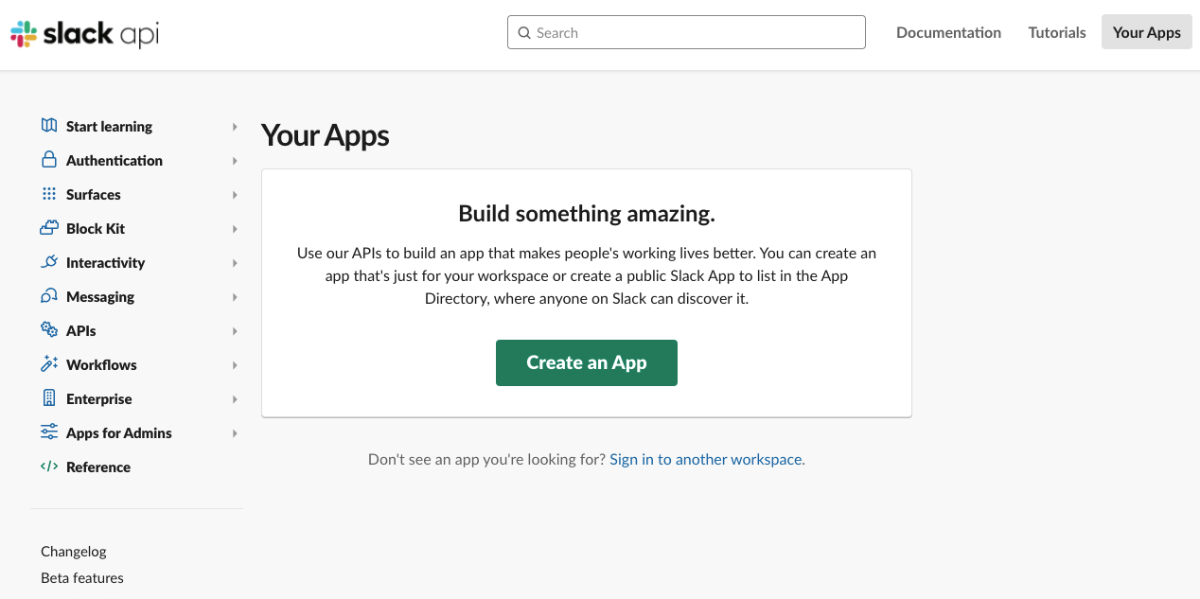
Task: Click the Your Apps page heading
Action: pyautogui.click(x=325, y=136)
